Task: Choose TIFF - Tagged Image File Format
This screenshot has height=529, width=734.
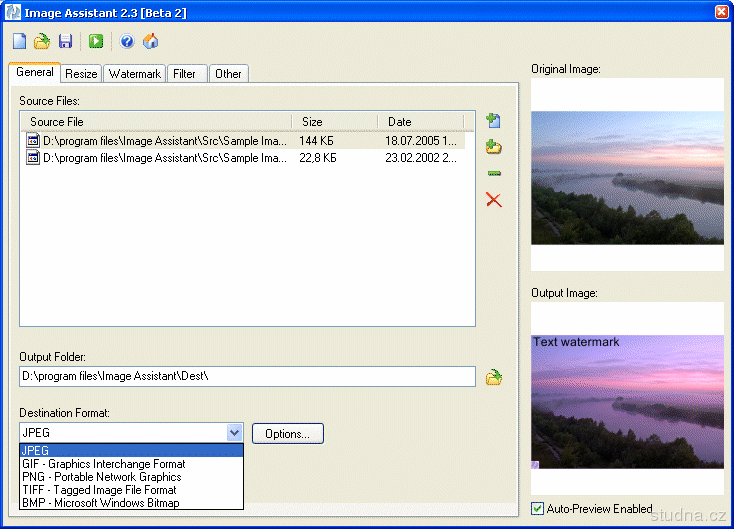Action: (x=132, y=490)
